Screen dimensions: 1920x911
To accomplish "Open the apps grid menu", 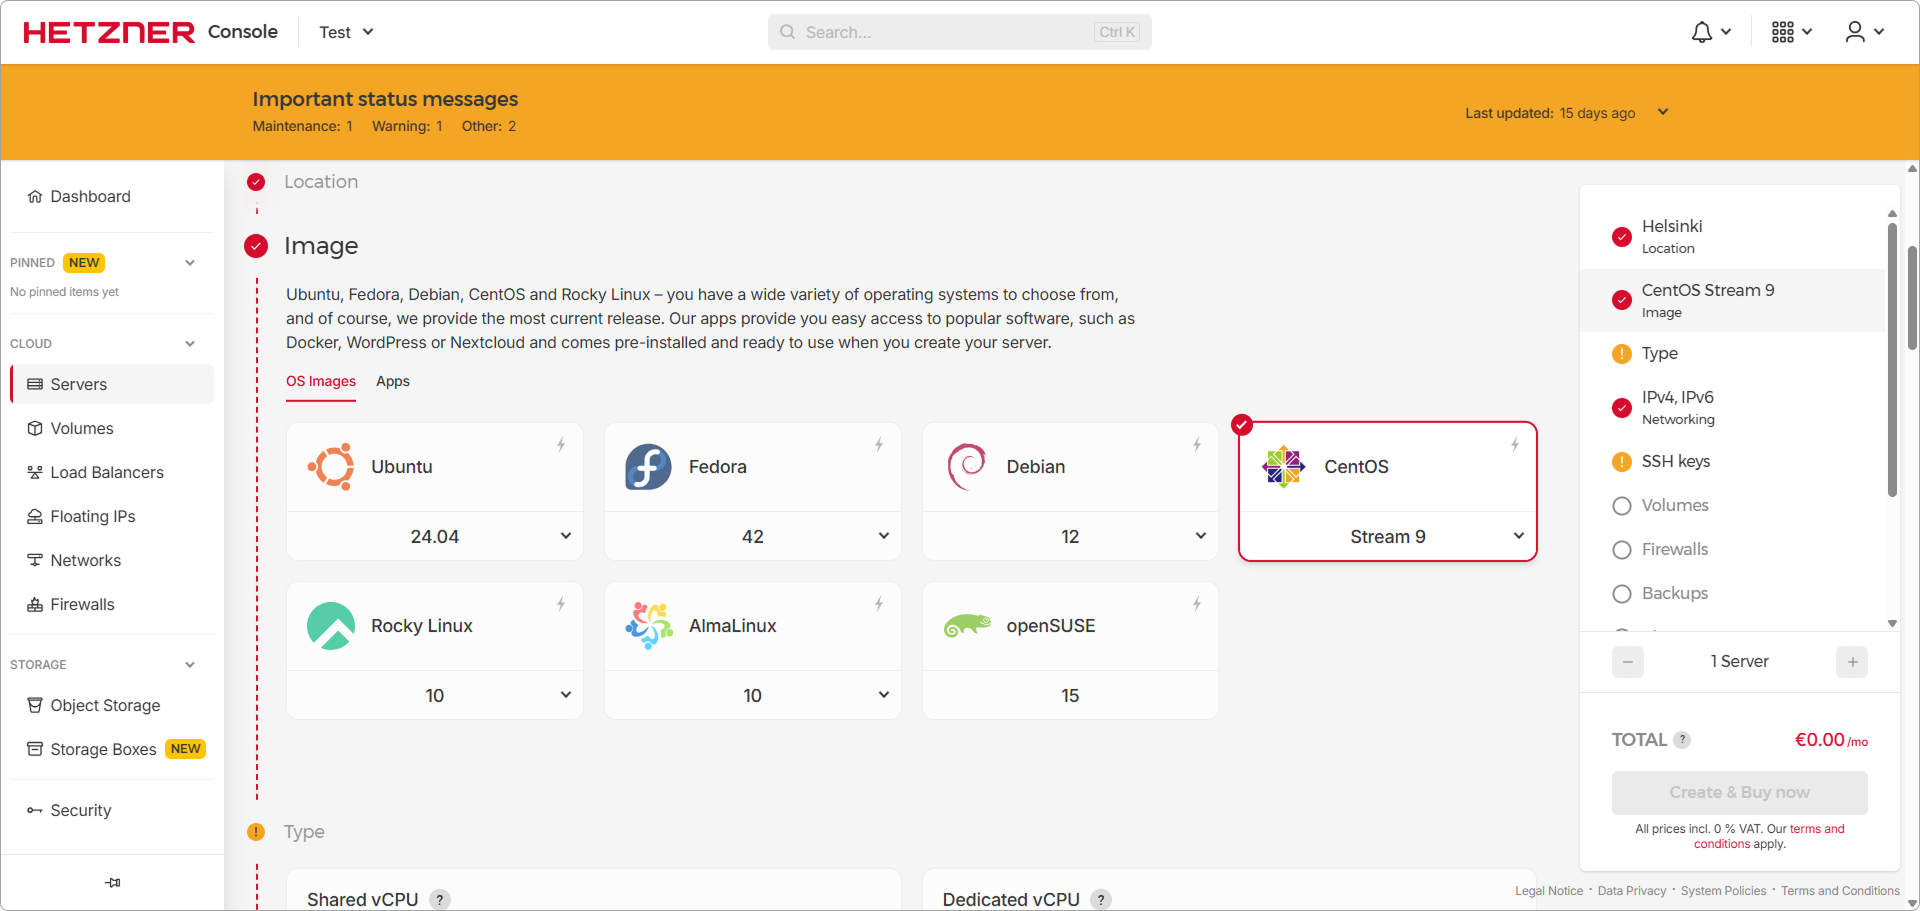I will click(1782, 32).
